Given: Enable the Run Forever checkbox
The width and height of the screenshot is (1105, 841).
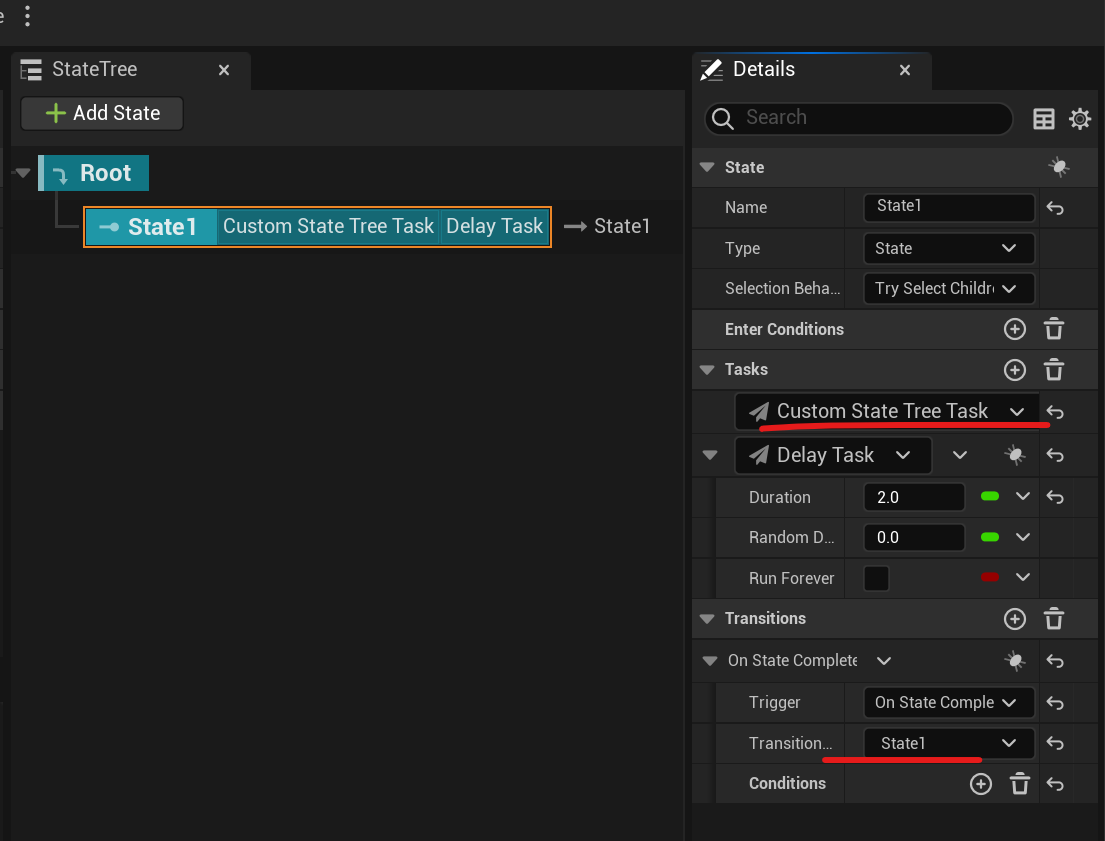Looking at the screenshot, I should [x=876, y=578].
